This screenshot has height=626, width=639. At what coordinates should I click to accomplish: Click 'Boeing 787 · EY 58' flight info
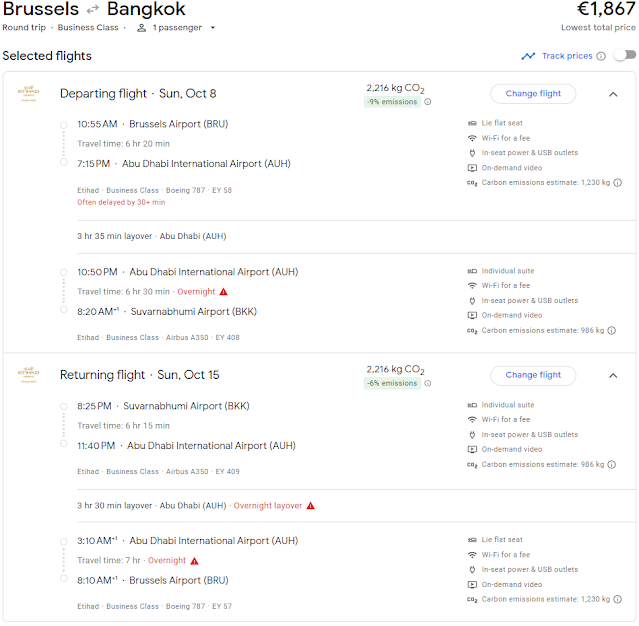199,190
